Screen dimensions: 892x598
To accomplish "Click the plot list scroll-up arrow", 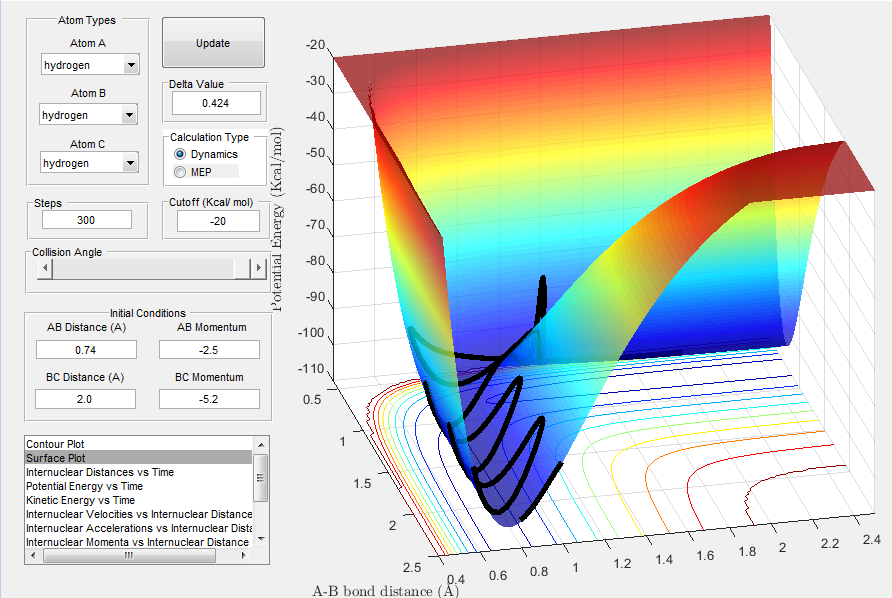I will click(261, 444).
